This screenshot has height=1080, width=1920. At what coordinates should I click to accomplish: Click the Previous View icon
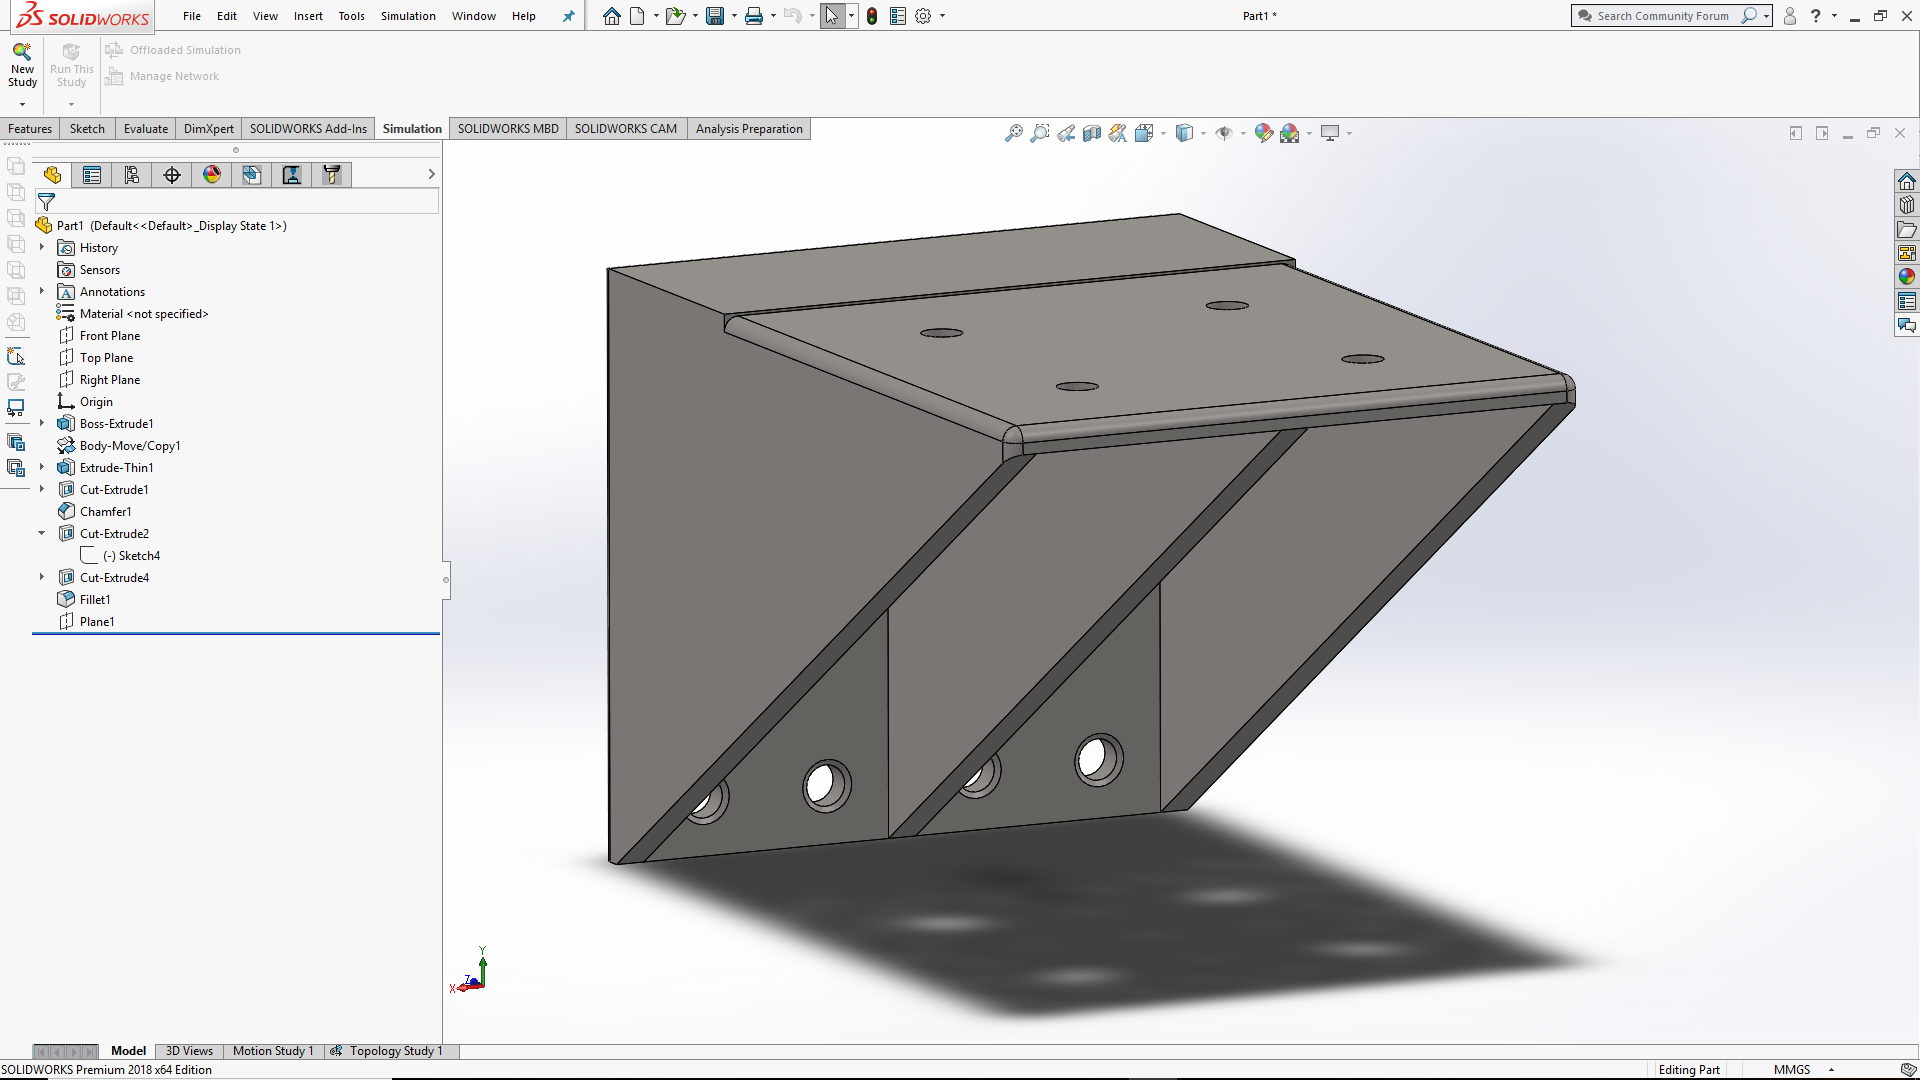(1066, 133)
